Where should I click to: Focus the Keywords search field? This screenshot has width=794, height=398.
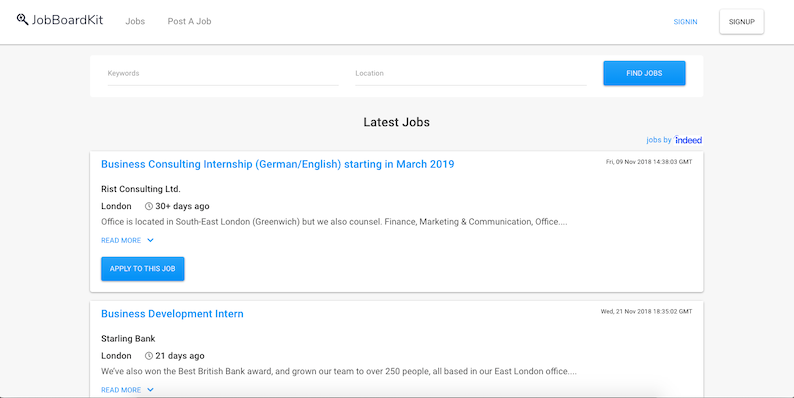pos(223,74)
